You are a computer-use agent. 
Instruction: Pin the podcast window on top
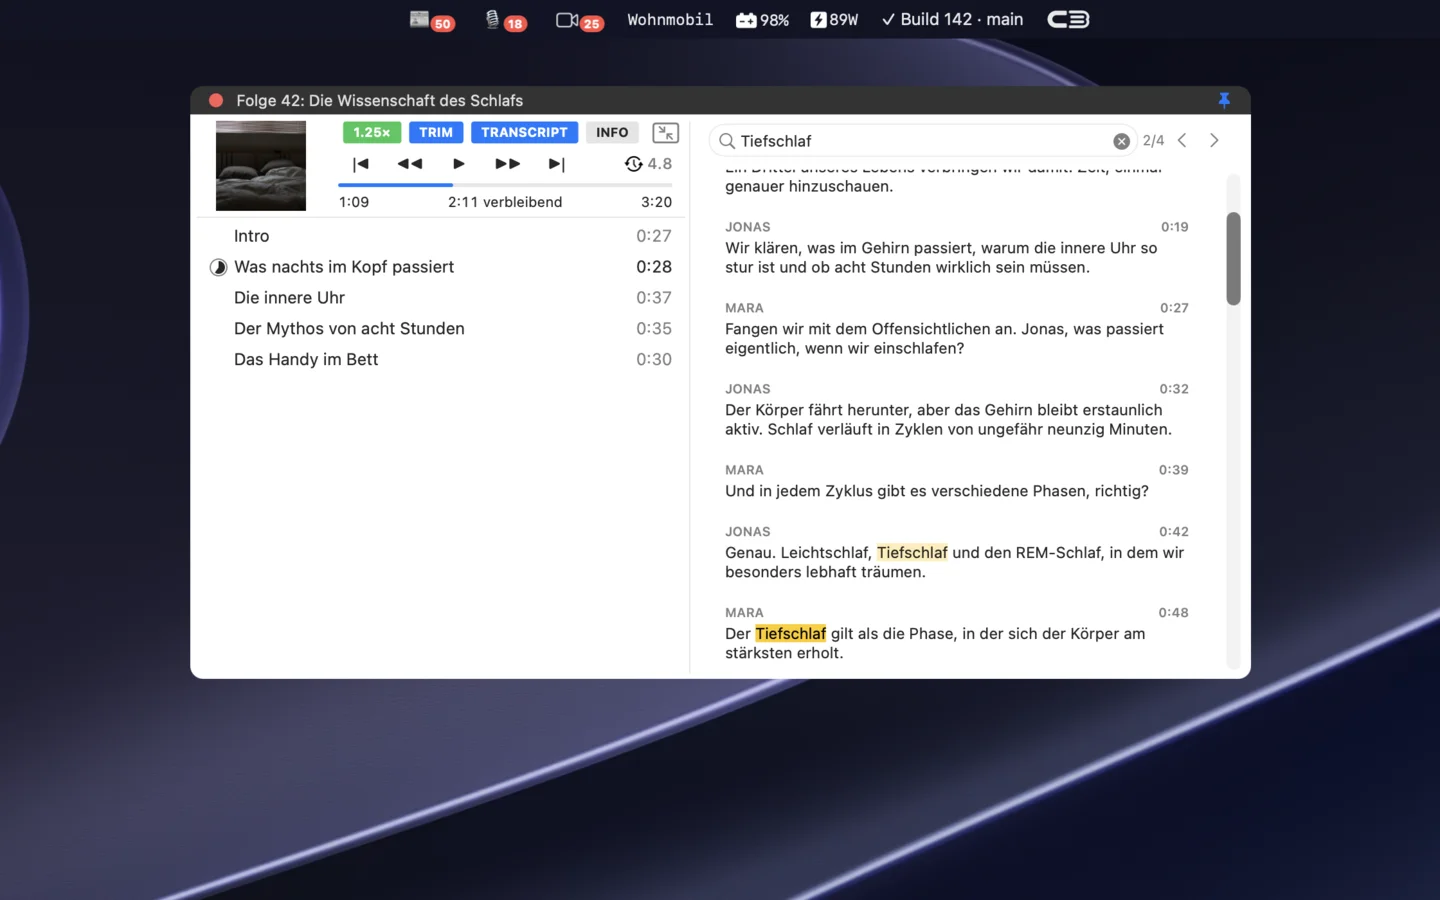coord(1224,100)
